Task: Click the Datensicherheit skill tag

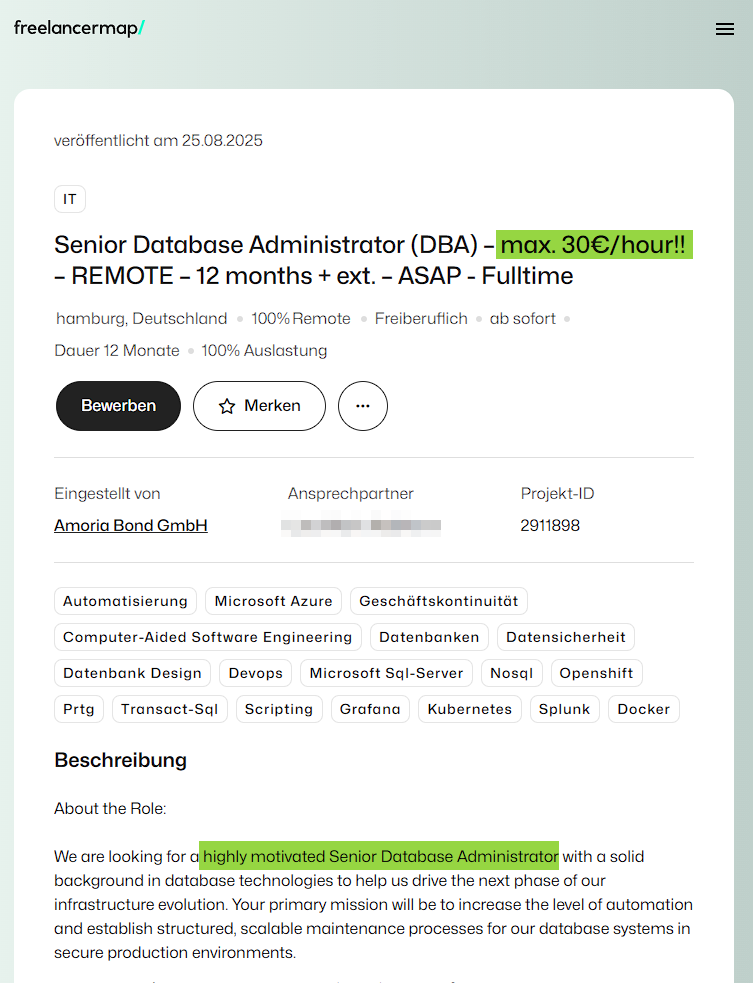Action: point(566,637)
